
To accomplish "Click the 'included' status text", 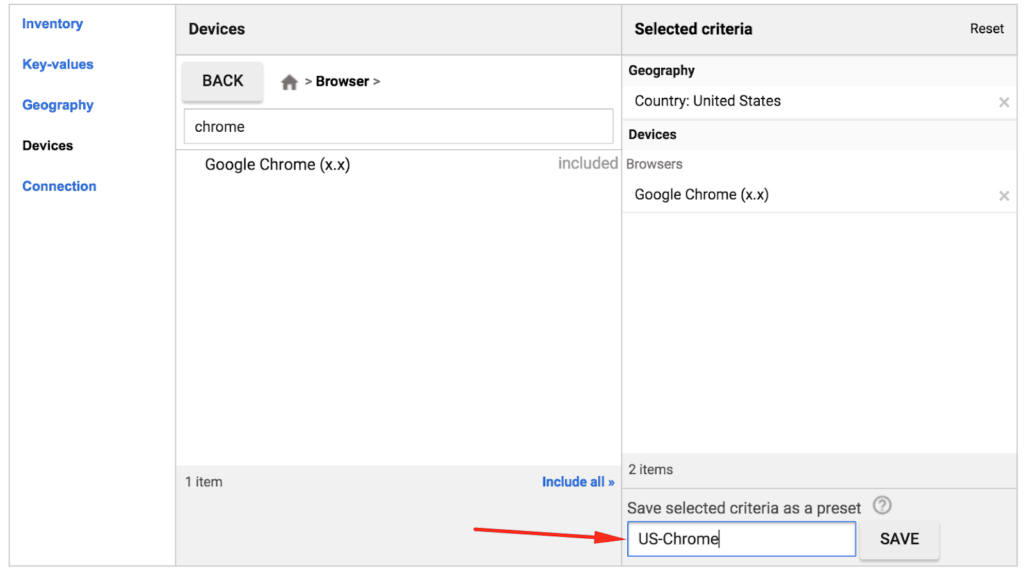I will [x=588, y=163].
